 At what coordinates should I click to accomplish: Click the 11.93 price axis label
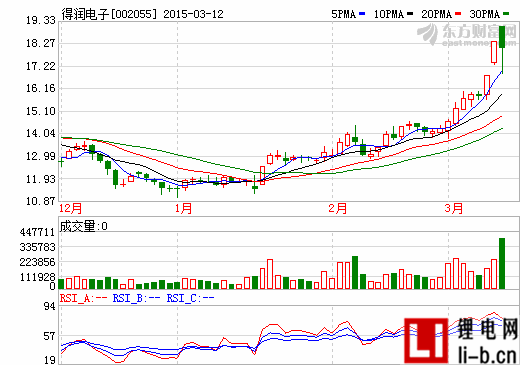coord(41,179)
